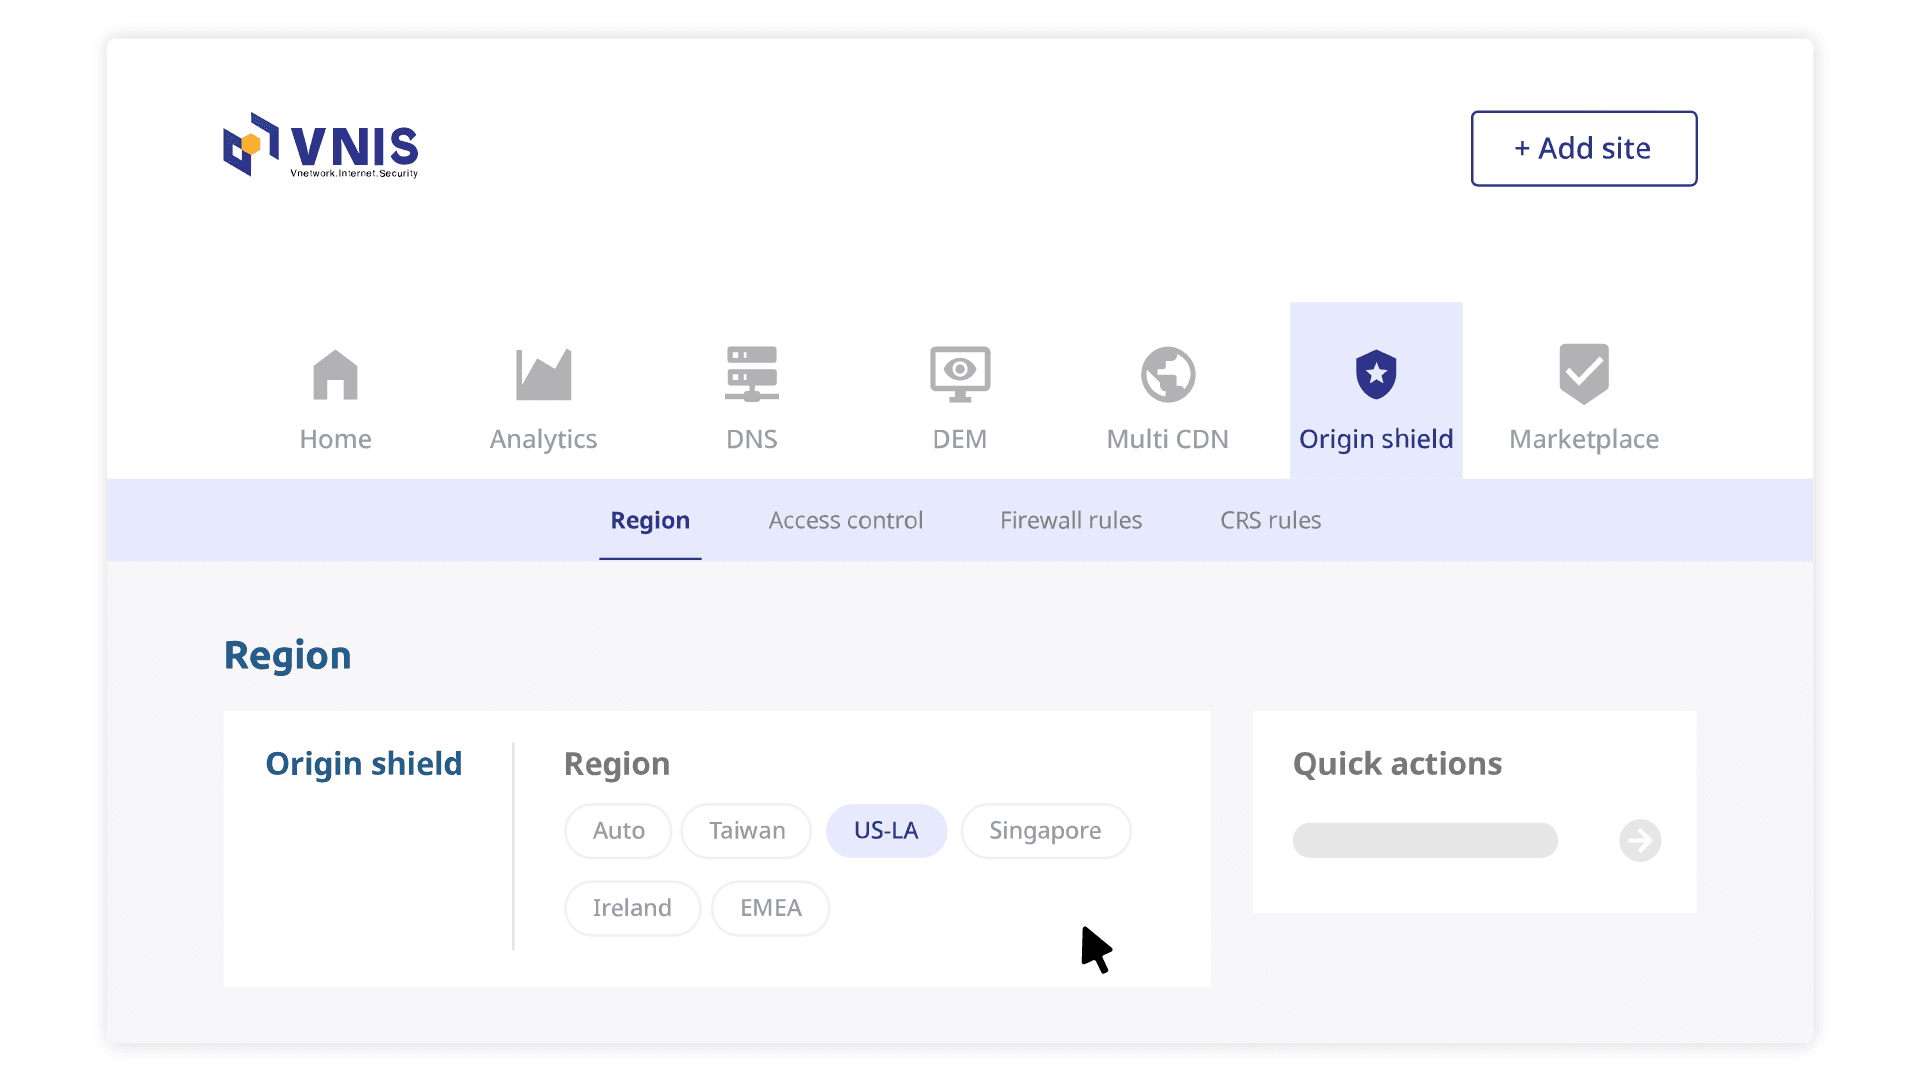Select the Taiwan region
The height and width of the screenshot is (1080, 1920).
[x=745, y=830]
